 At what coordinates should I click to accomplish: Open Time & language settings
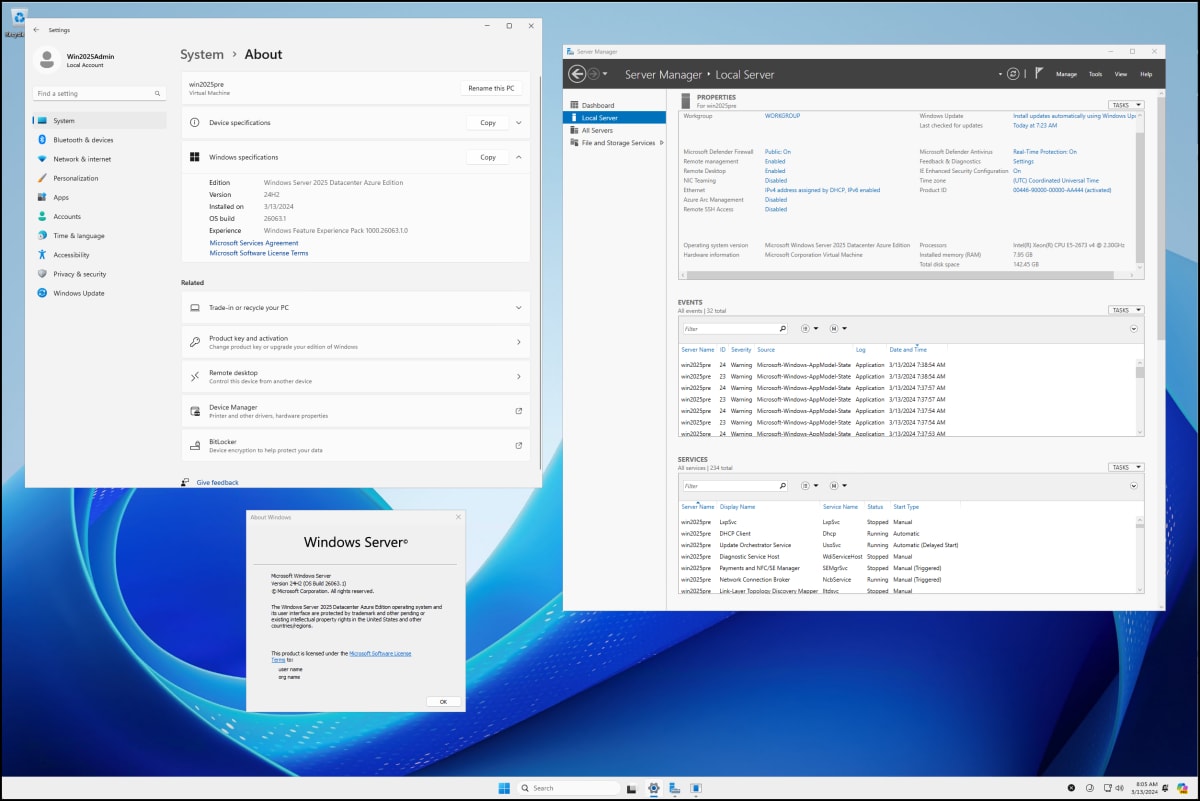[x=99, y=235]
